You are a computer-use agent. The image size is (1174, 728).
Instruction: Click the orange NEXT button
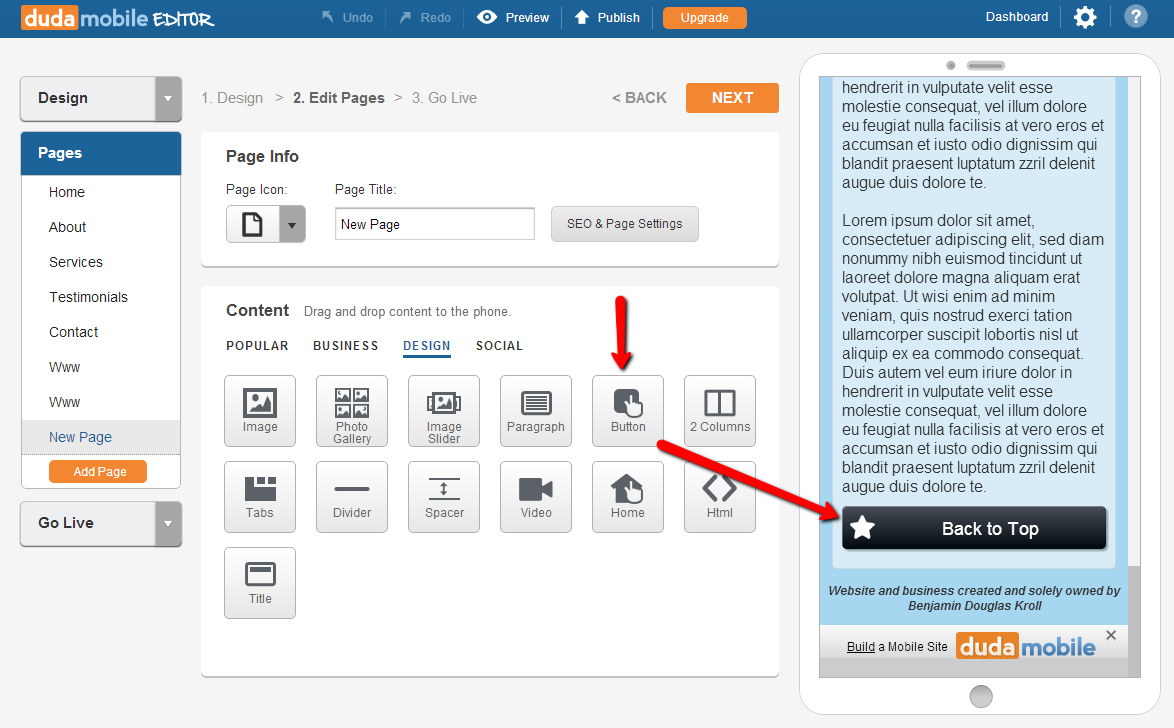732,98
